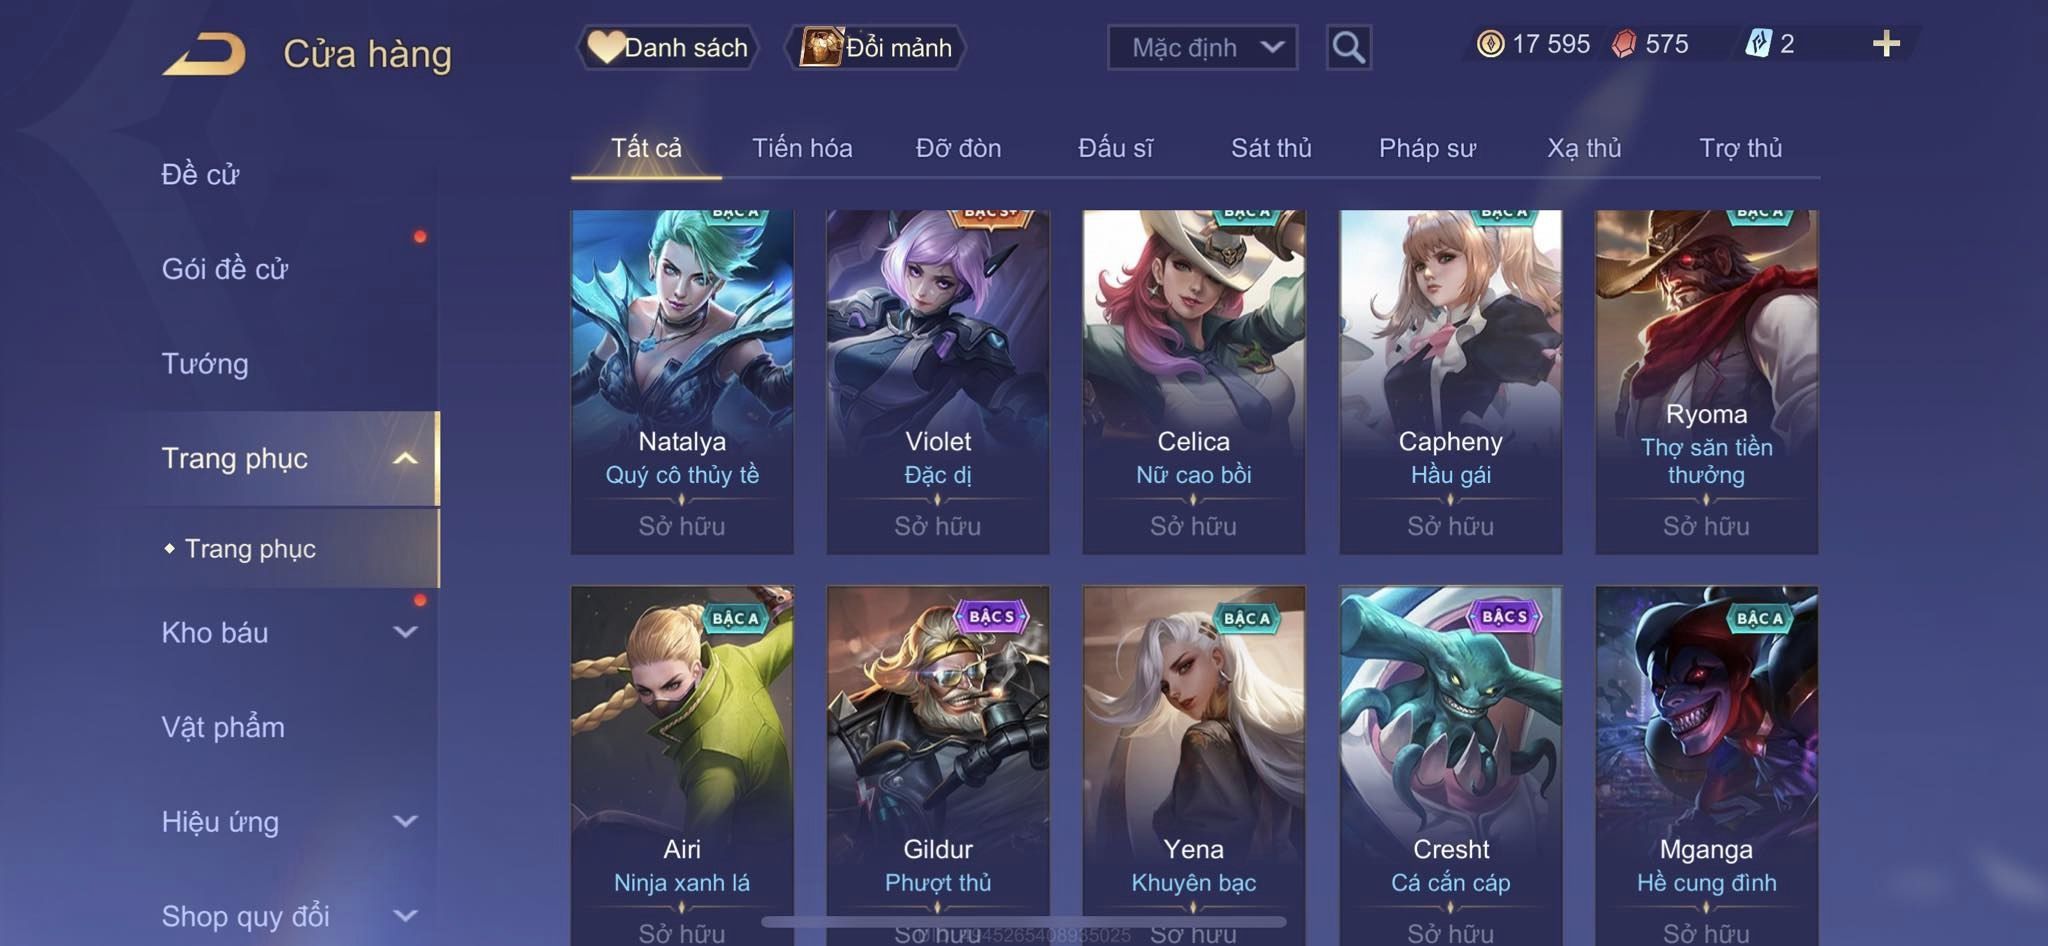
Task: Tap the plus icon to add currency
Action: coord(1886,44)
